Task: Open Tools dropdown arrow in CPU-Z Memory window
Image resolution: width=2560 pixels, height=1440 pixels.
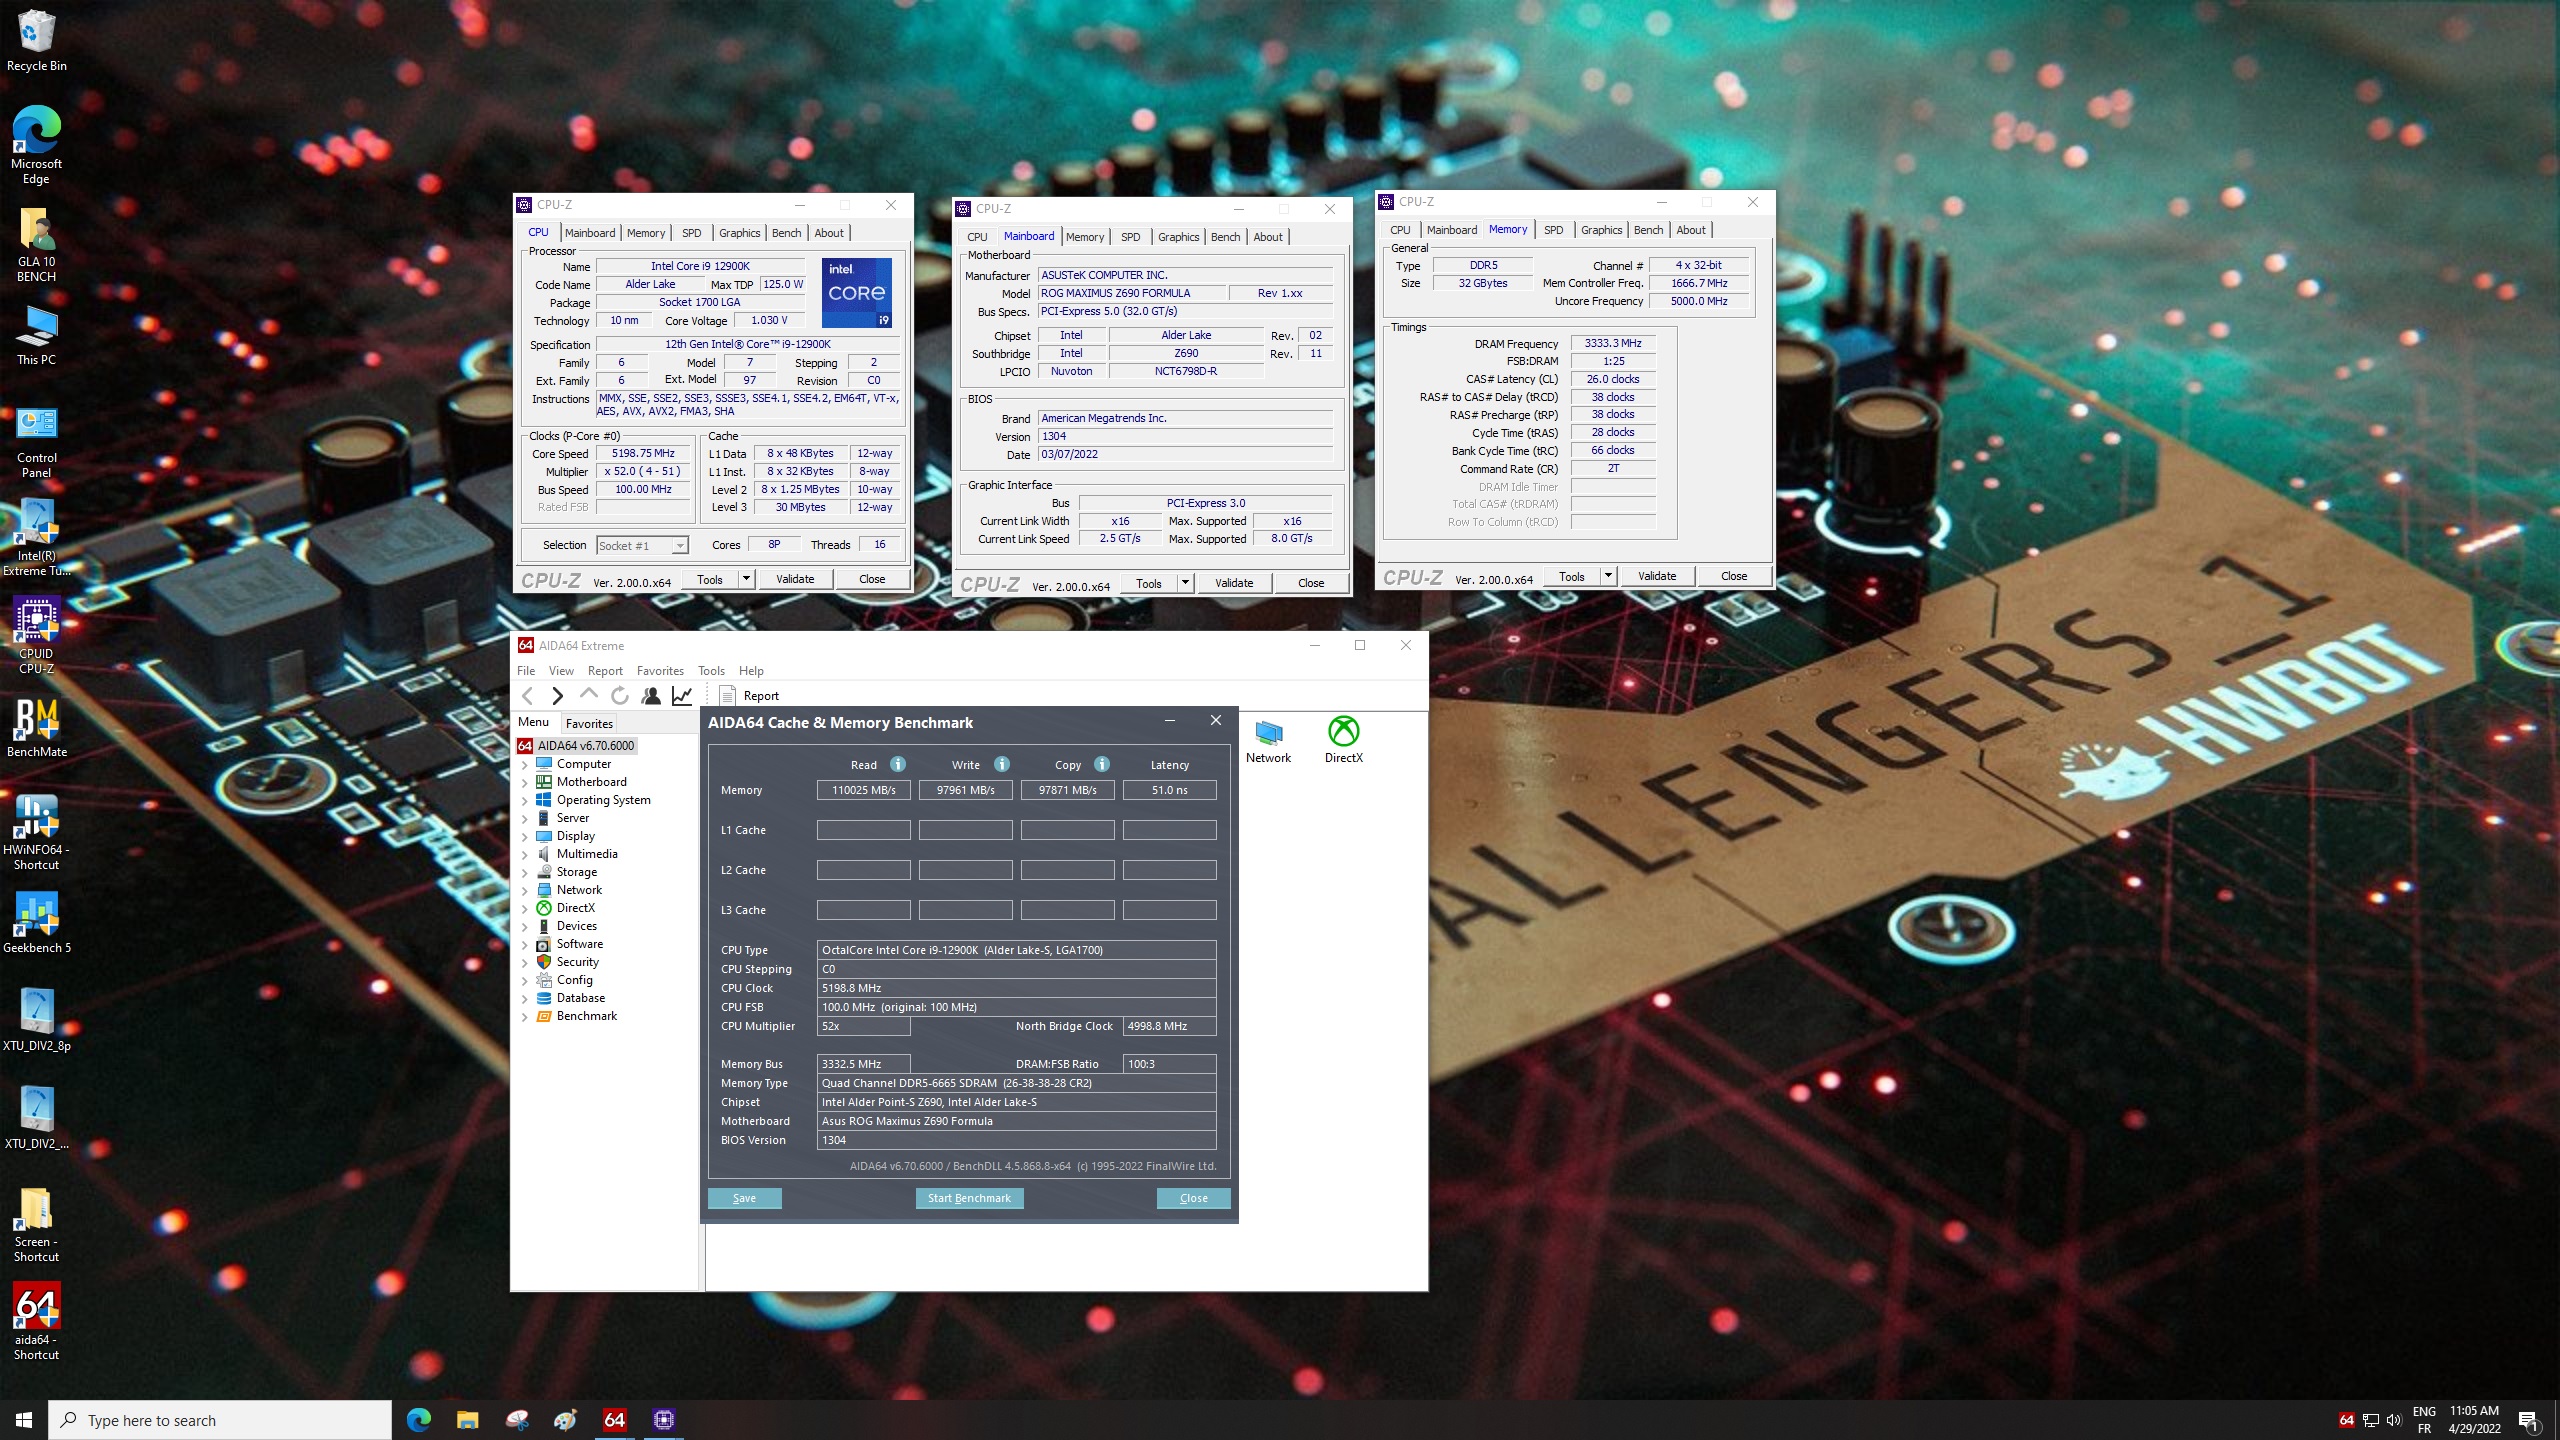Action: click(x=1608, y=576)
